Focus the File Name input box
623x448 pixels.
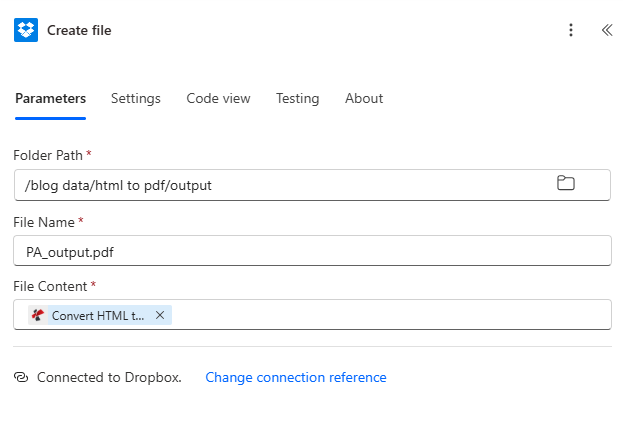312,251
